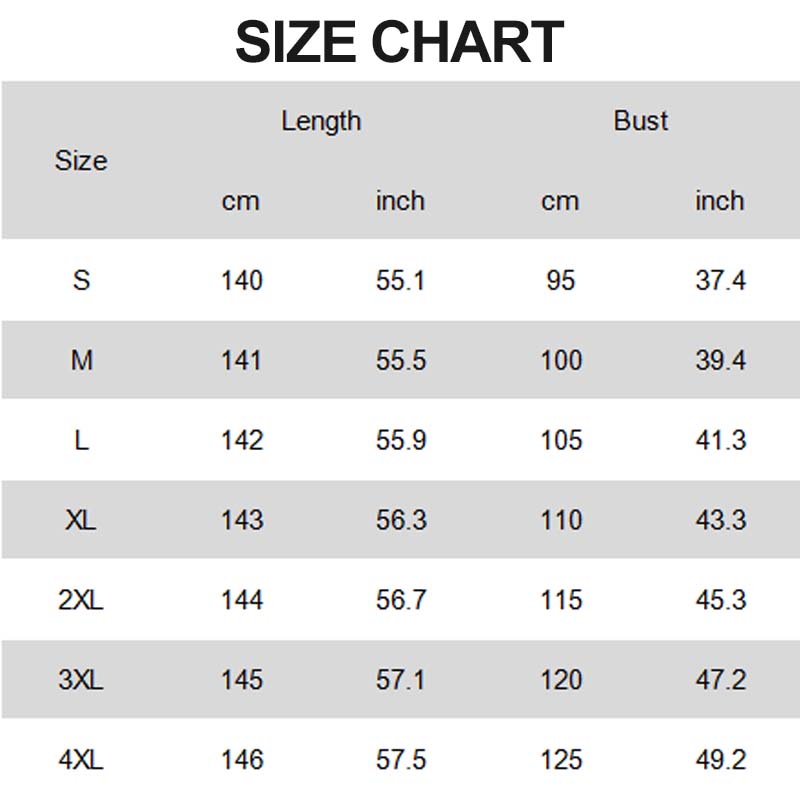Screen dimensions: 800x800
Task: Click the 2XL size row label
Action: 81,601
